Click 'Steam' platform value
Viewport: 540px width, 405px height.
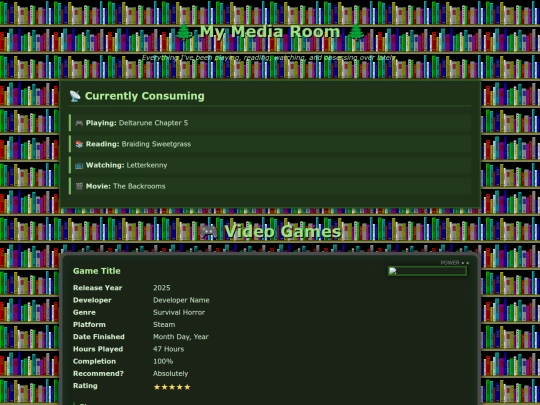[164, 325]
